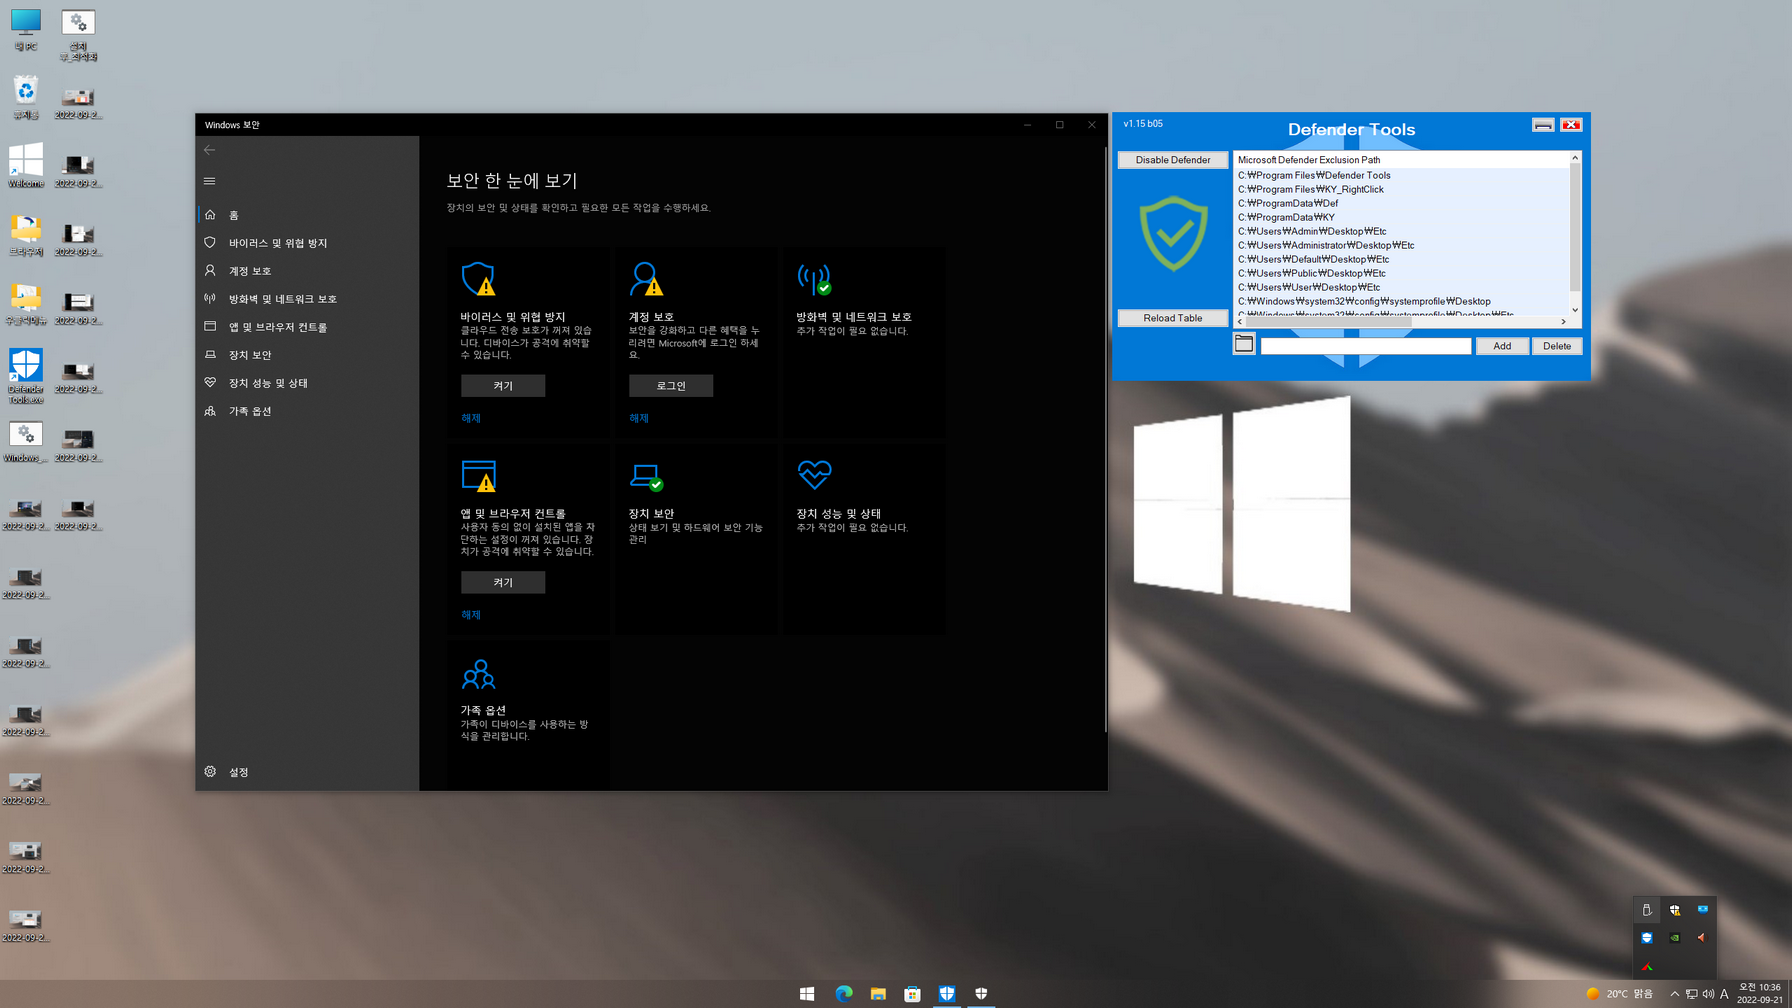Click Delete button in Defender Tools
The width and height of the screenshot is (1792, 1008).
pos(1557,346)
